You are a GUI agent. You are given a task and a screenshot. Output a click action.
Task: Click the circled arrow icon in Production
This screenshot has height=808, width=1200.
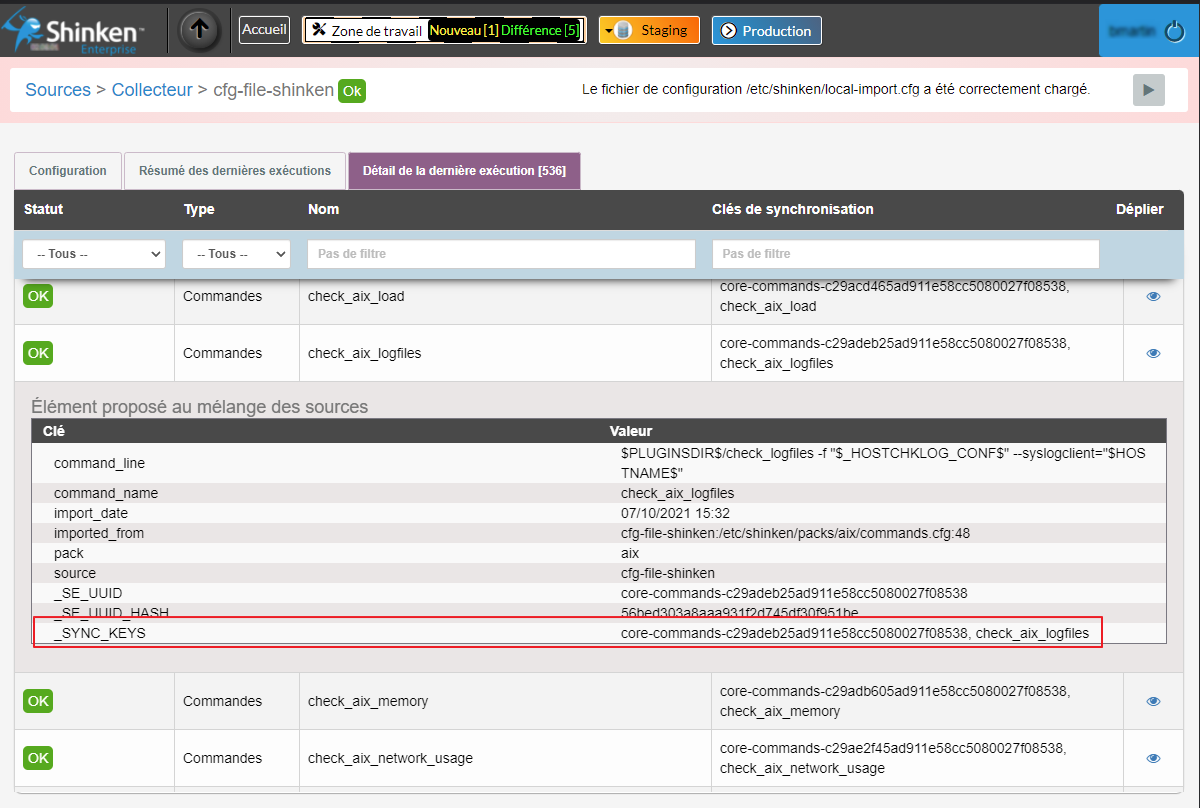click(x=728, y=31)
